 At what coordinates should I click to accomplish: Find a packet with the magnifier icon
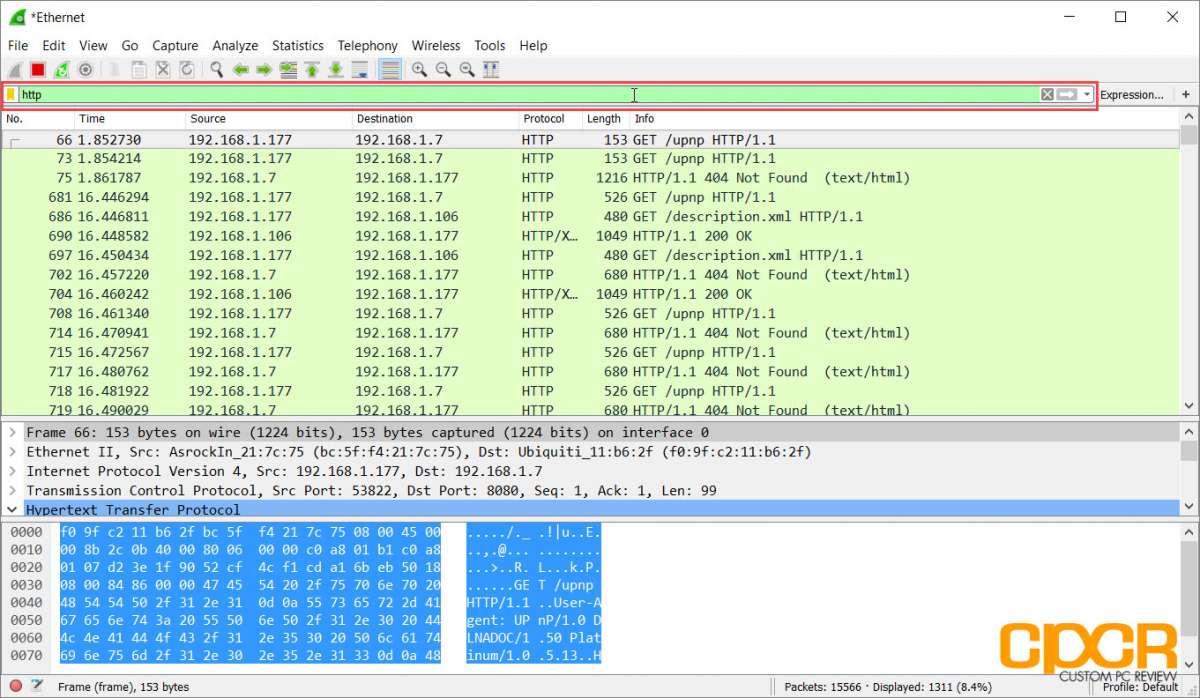click(x=216, y=70)
